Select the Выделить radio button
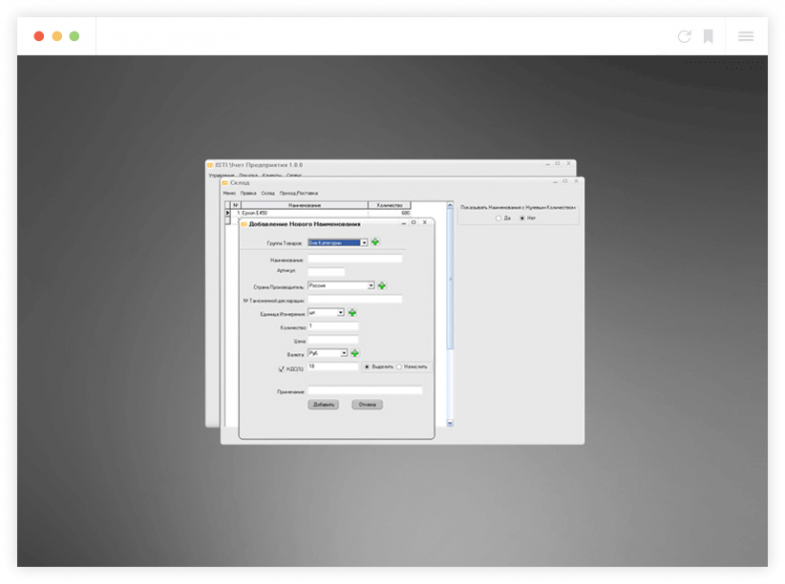Image resolution: width=785 pixels, height=584 pixels. pyautogui.click(x=367, y=367)
